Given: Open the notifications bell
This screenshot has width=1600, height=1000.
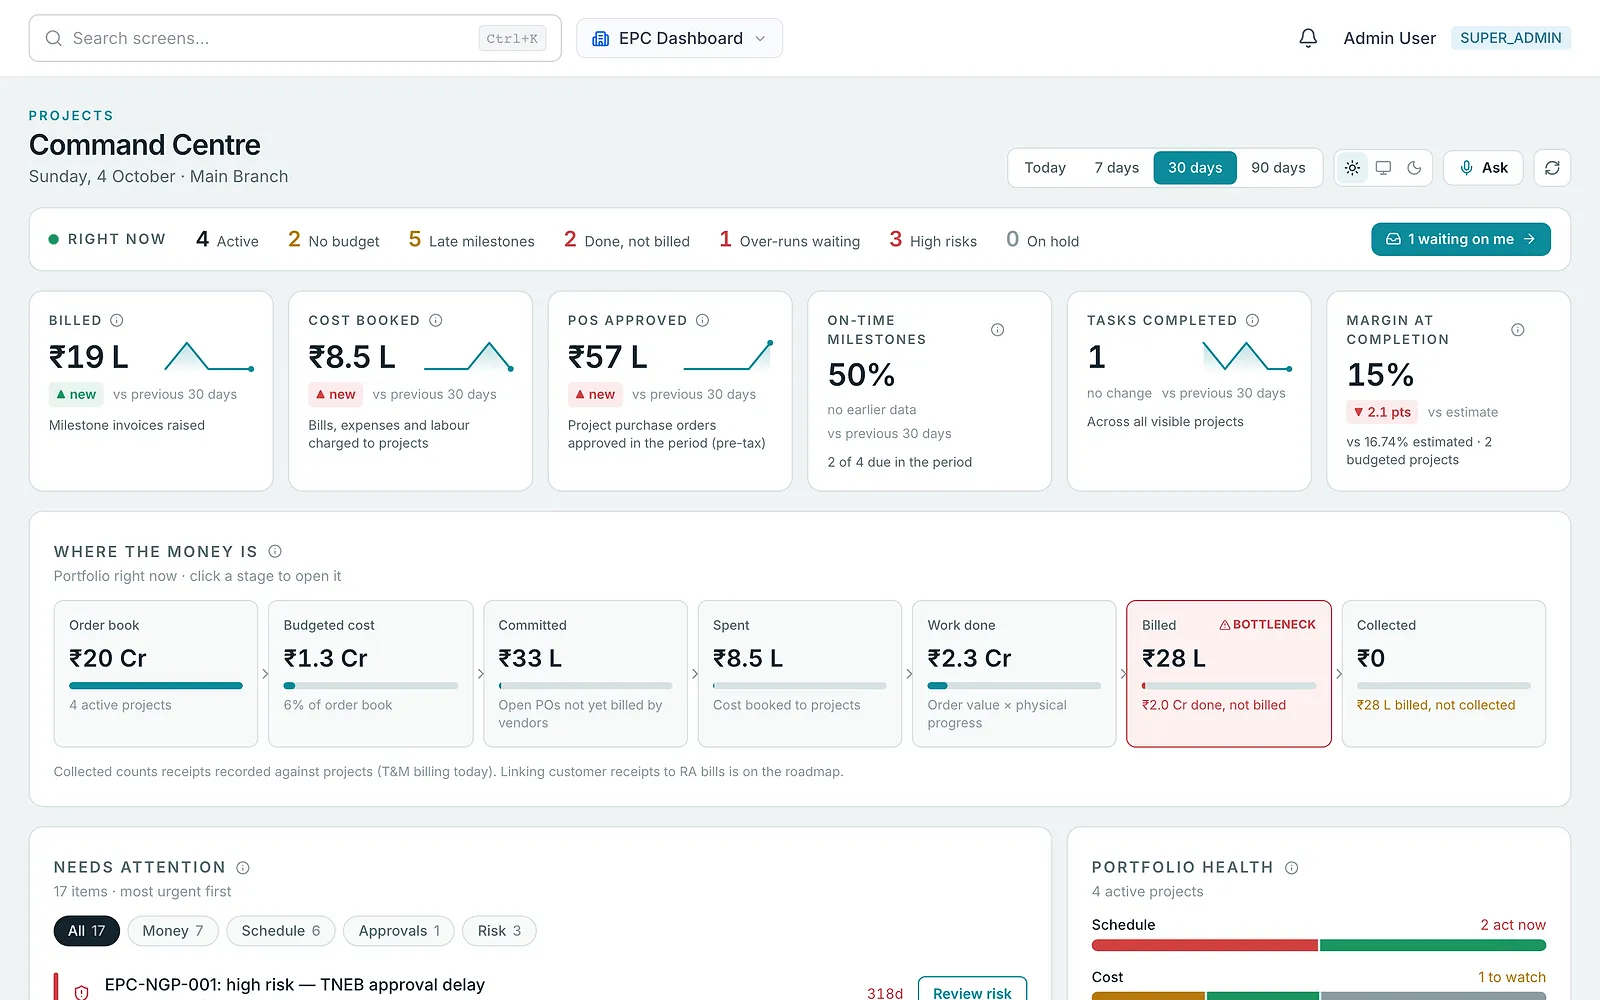Looking at the screenshot, I should tap(1308, 38).
